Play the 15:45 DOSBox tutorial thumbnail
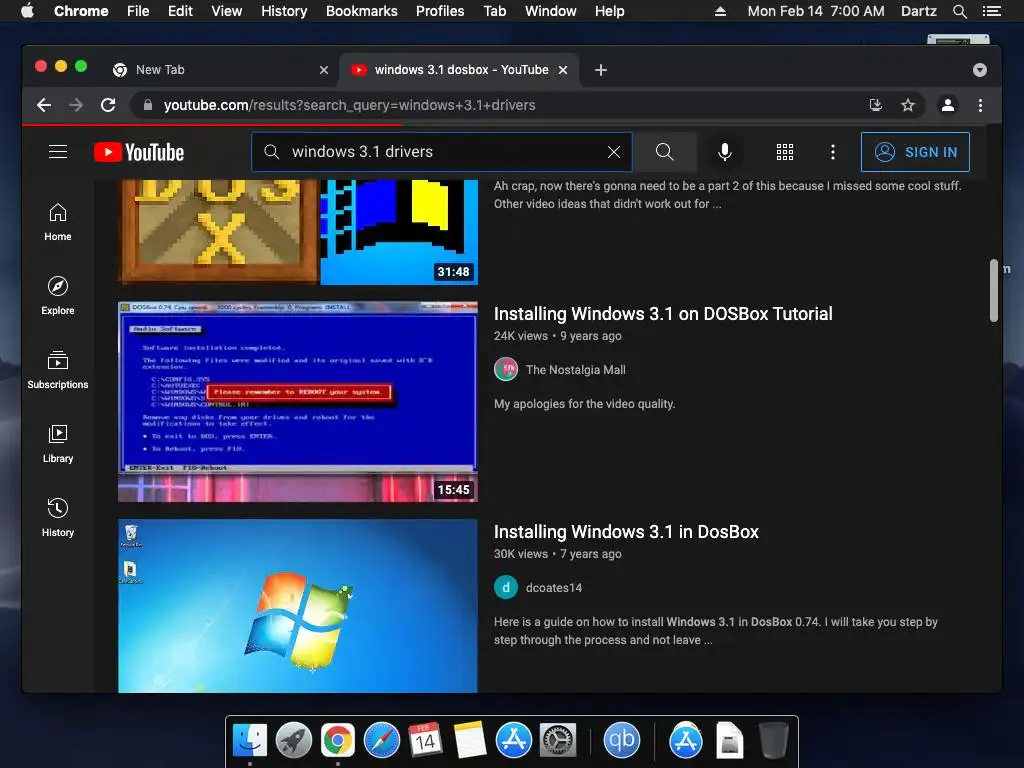This screenshot has height=768, width=1024. [298, 402]
